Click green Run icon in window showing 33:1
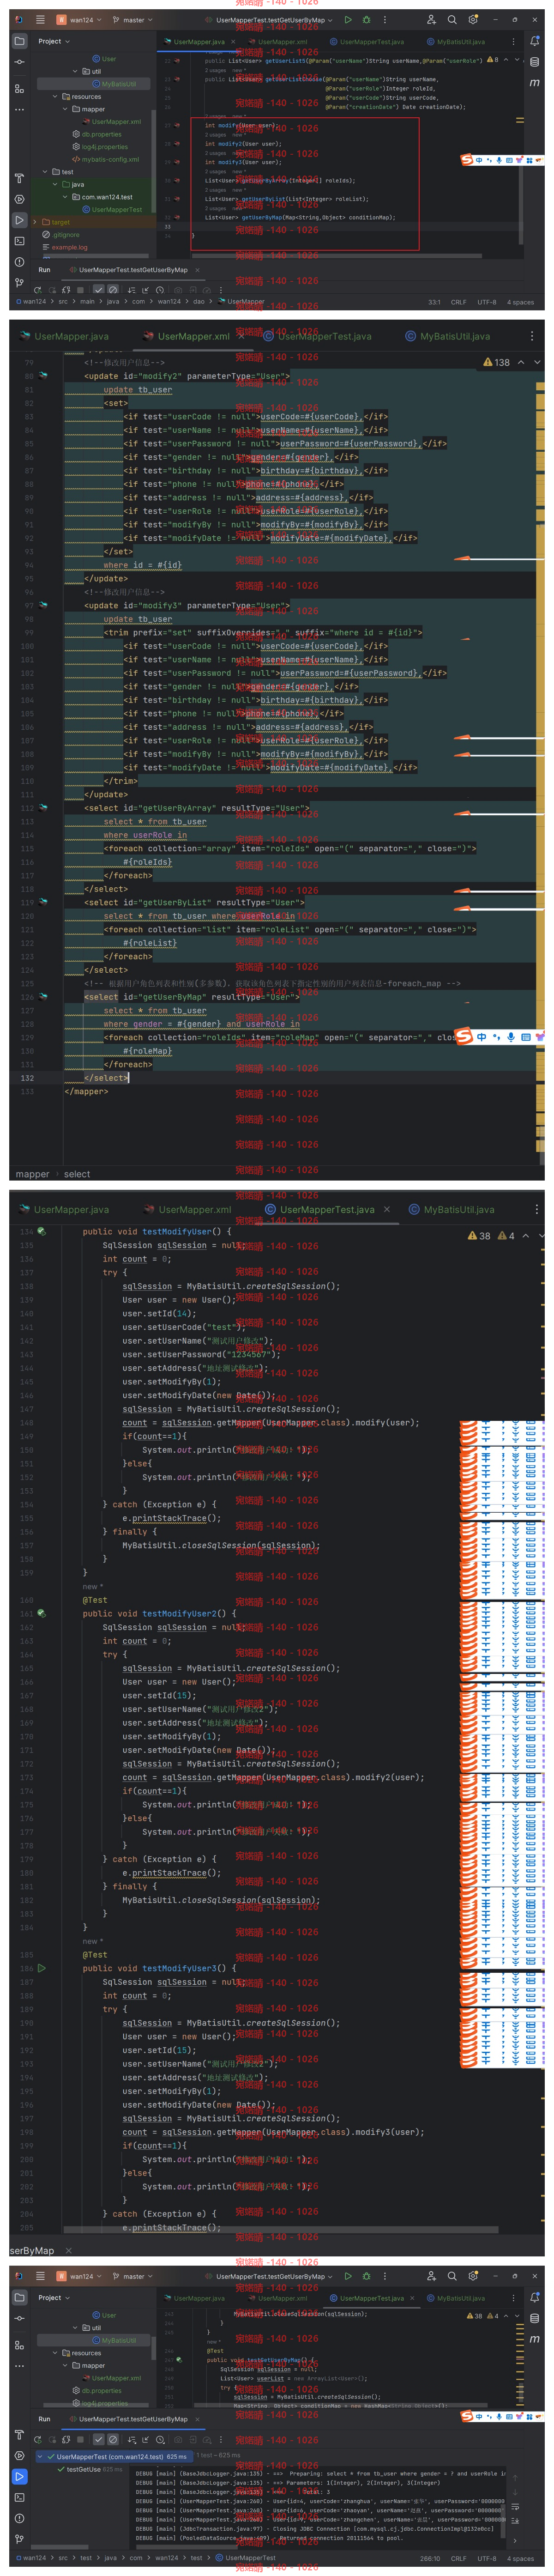The width and height of the screenshot is (554, 2576). point(347,19)
